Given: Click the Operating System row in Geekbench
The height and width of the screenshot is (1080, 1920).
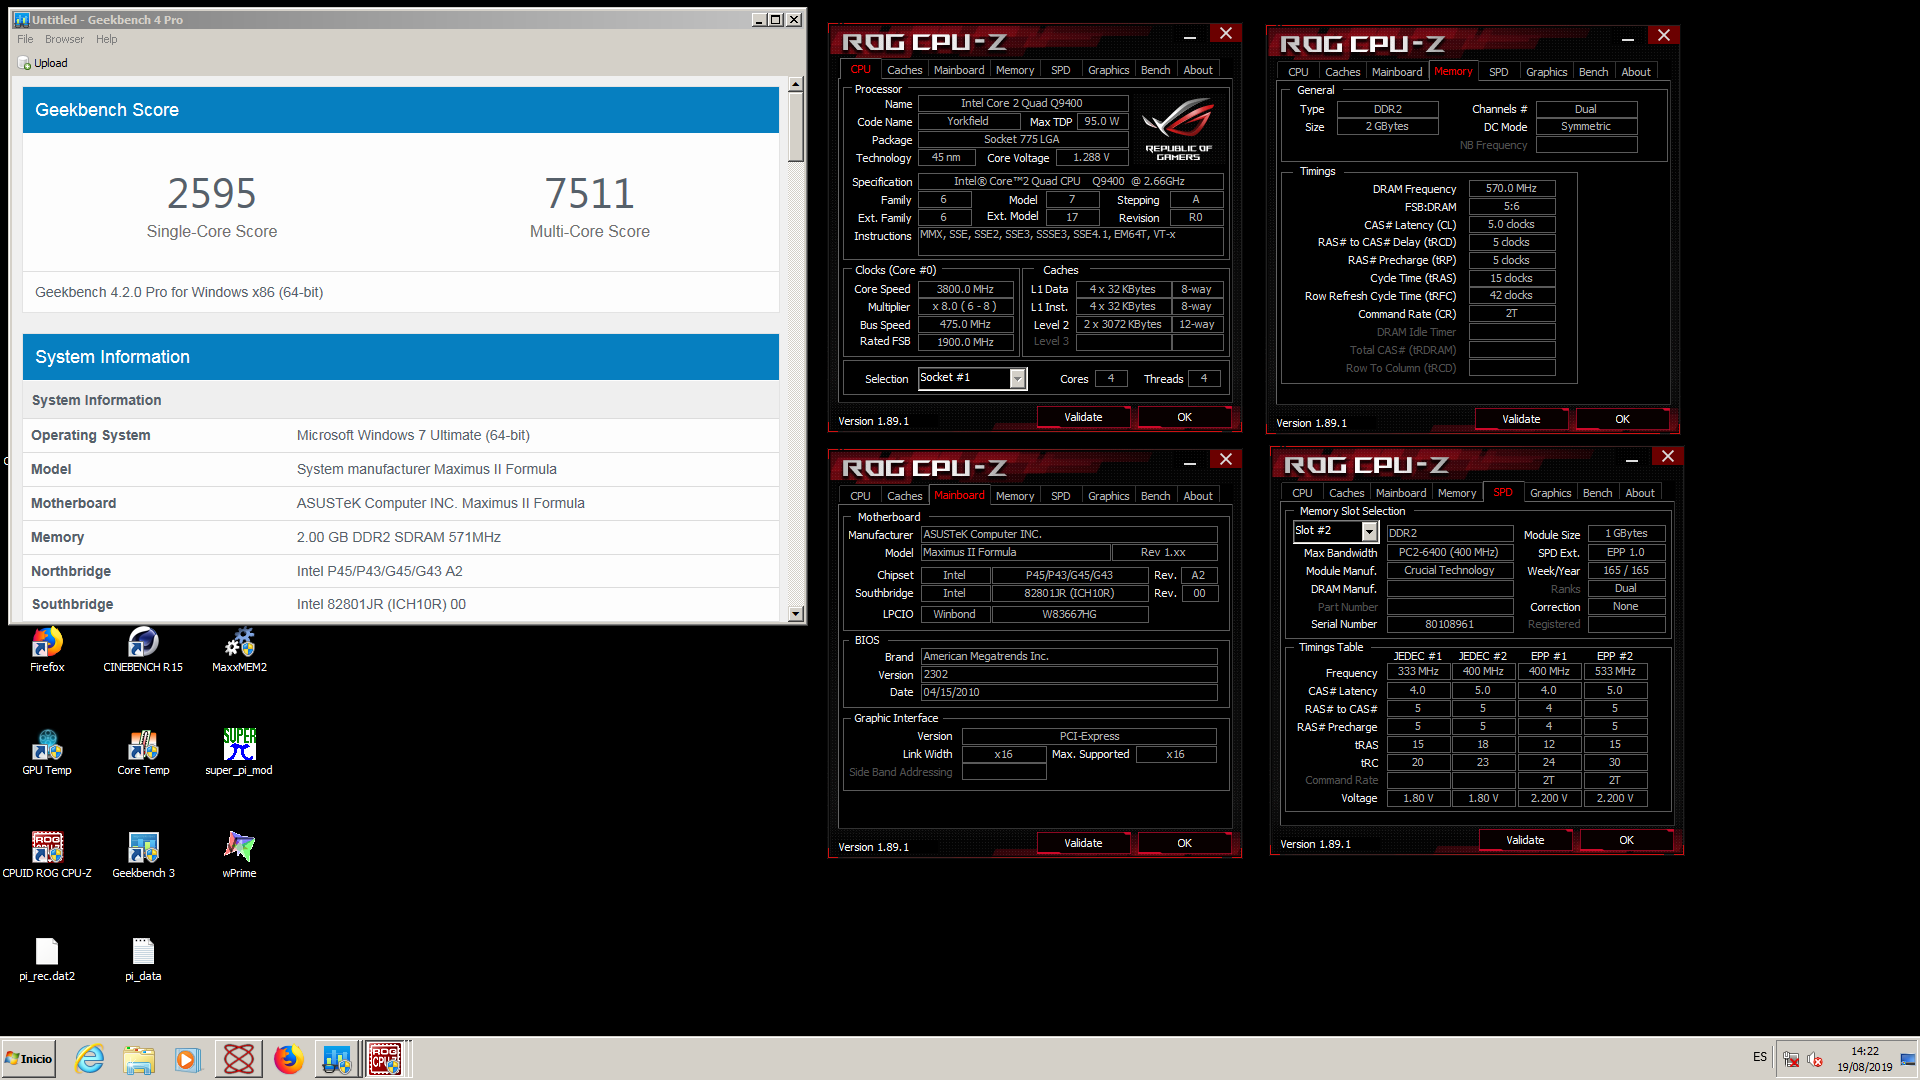Looking at the screenshot, I should coord(401,435).
